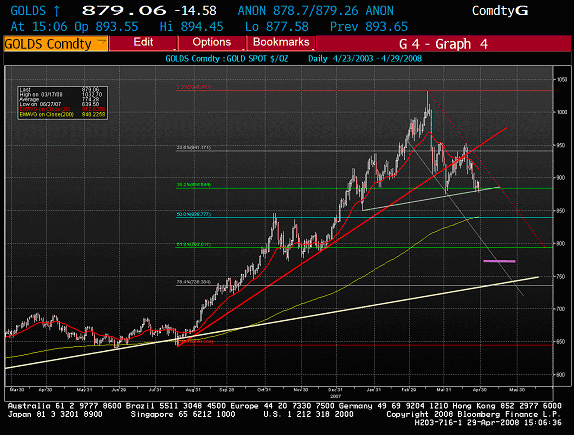Click the 'Op 893.55' open value
574x435 pixels.
(106, 27)
